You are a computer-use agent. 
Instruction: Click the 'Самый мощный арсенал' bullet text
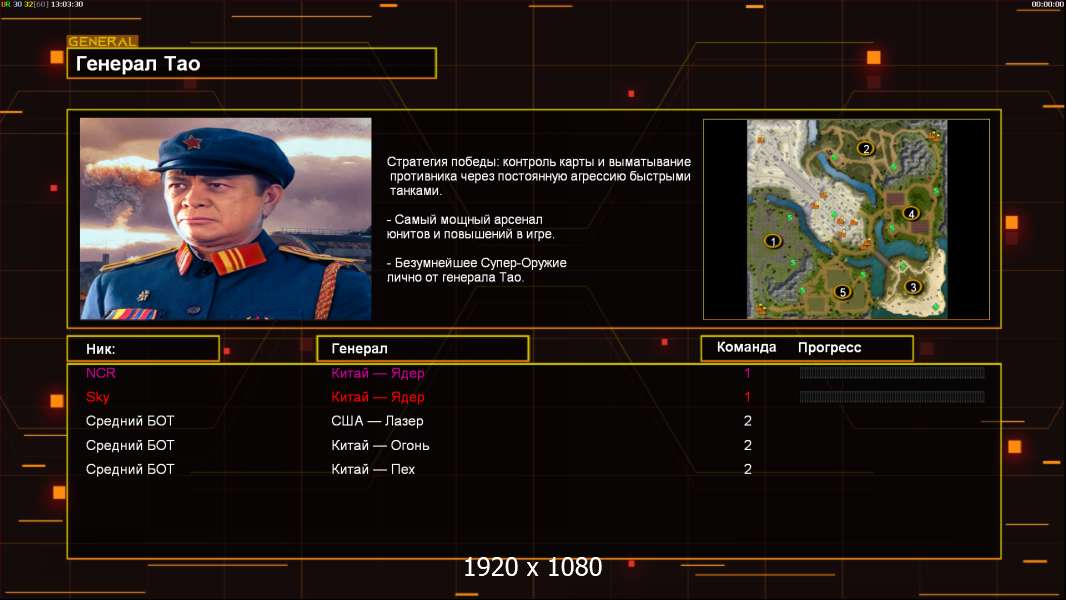coord(470,227)
